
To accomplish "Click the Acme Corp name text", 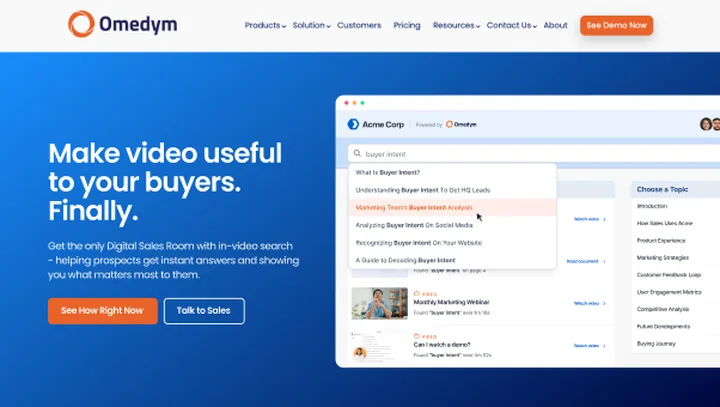I will tap(383, 124).
